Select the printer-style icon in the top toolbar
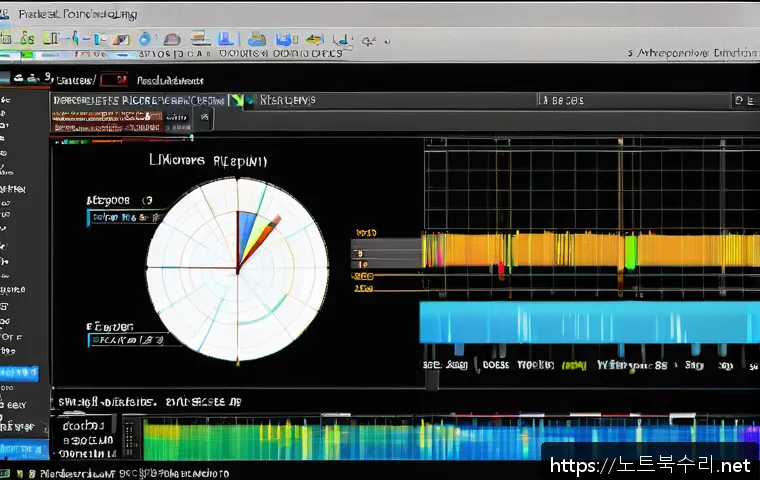This screenshot has height=480, width=760. coord(200,39)
